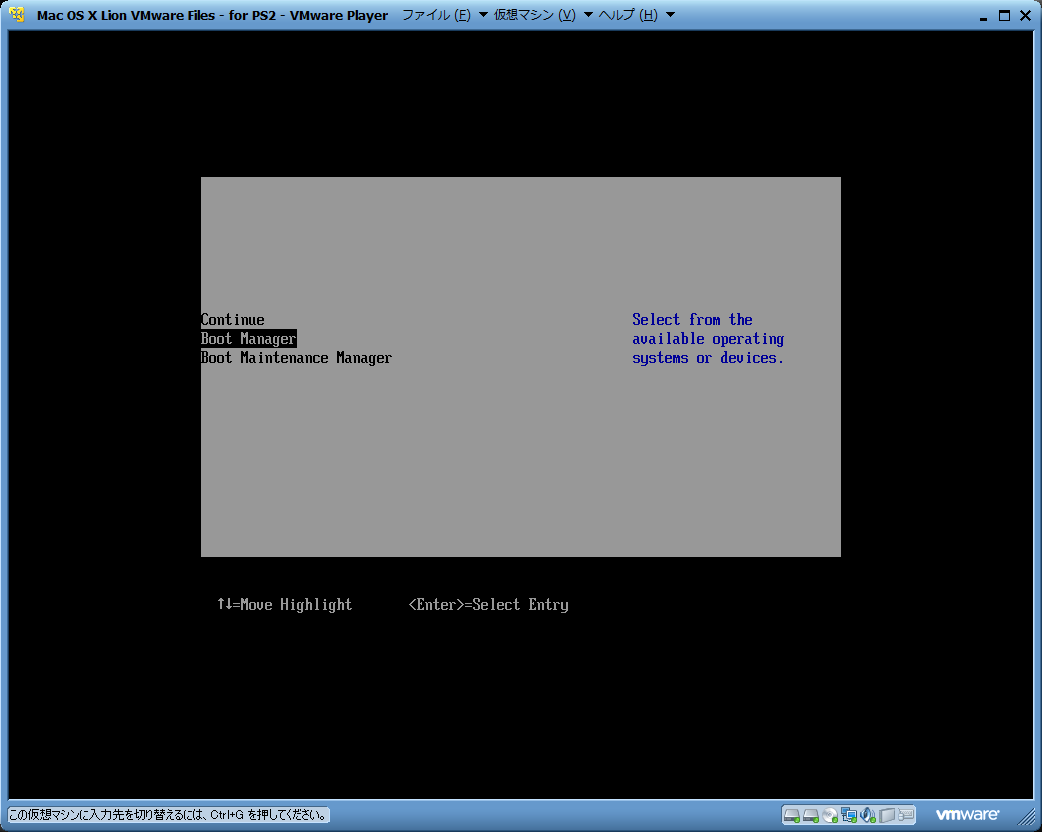Image resolution: width=1042 pixels, height=832 pixels.
Task: Click the Ctrl+G status bar message
Action: click(x=169, y=815)
